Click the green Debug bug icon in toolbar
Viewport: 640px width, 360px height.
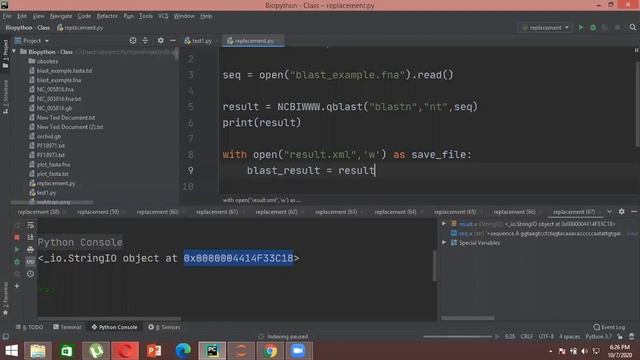pyautogui.click(x=593, y=27)
